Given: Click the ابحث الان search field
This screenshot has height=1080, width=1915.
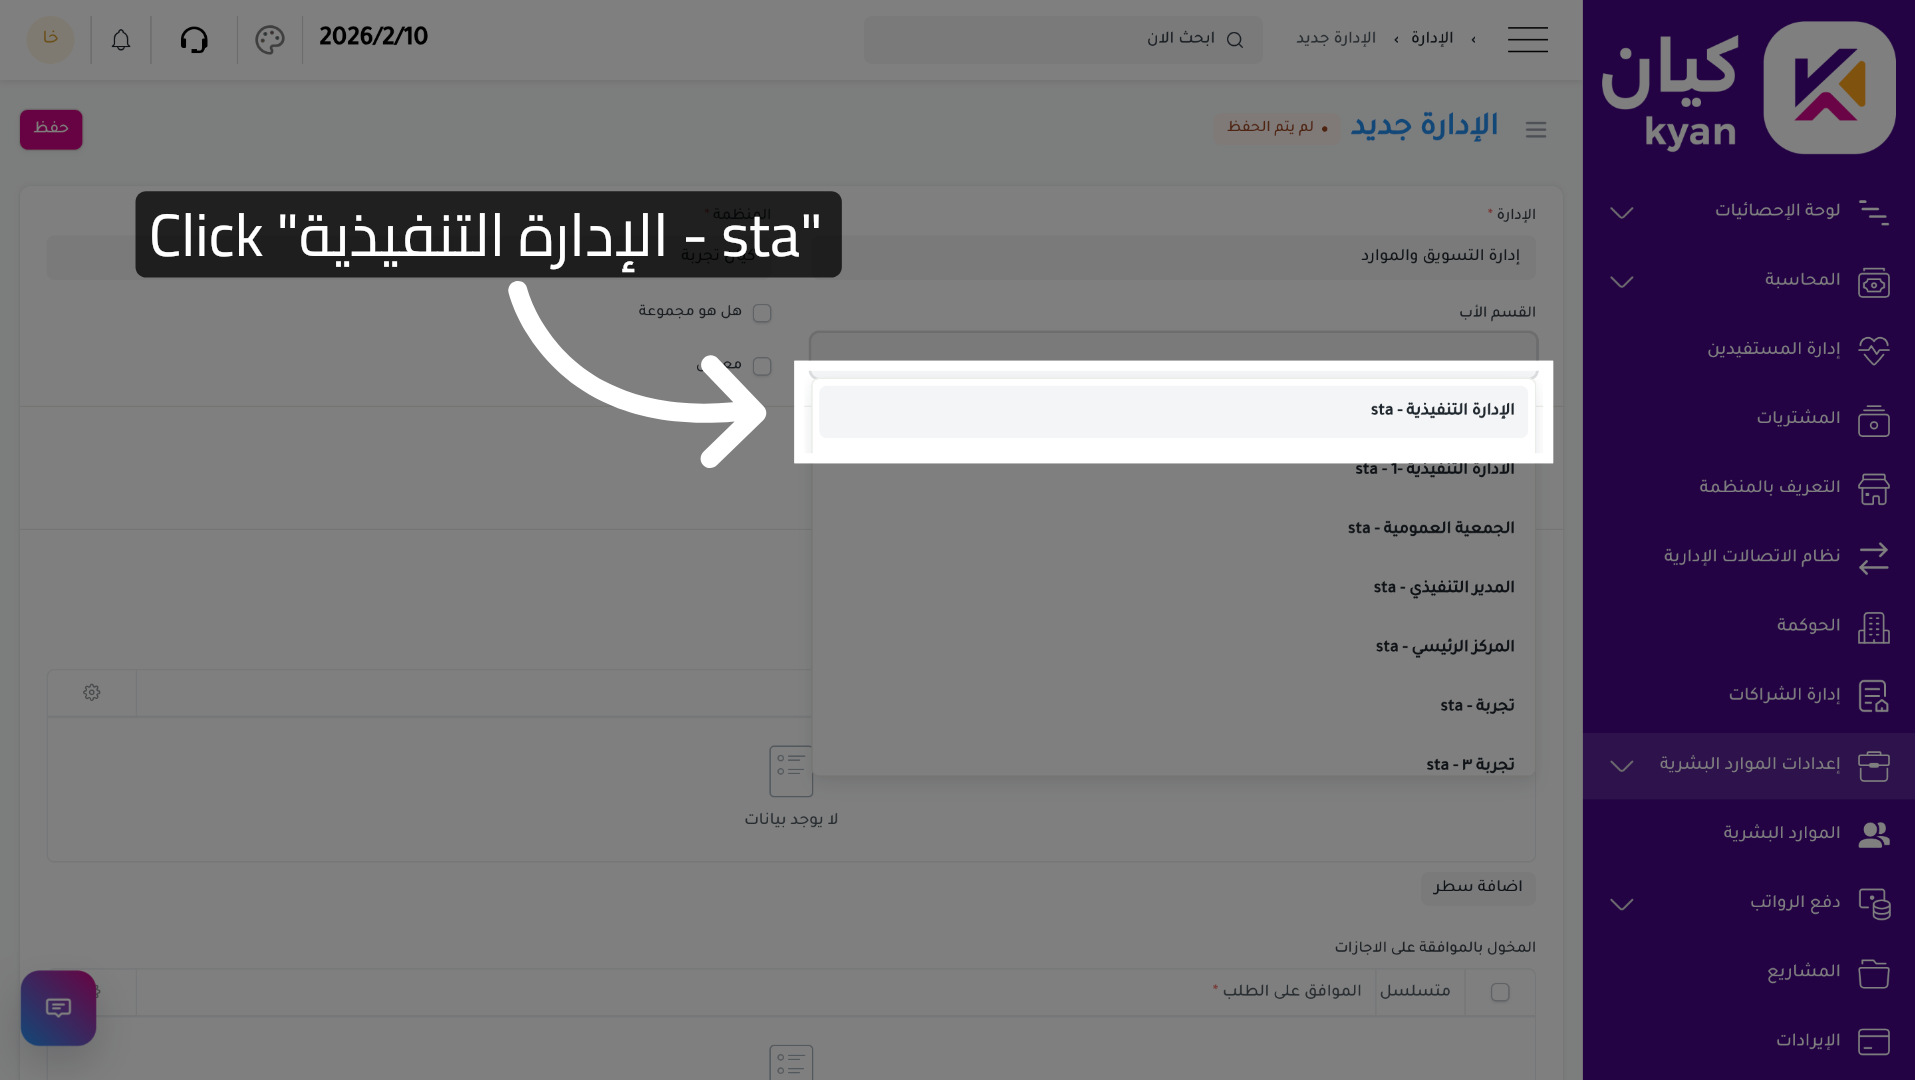Looking at the screenshot, I should (x=1062, y=40).
